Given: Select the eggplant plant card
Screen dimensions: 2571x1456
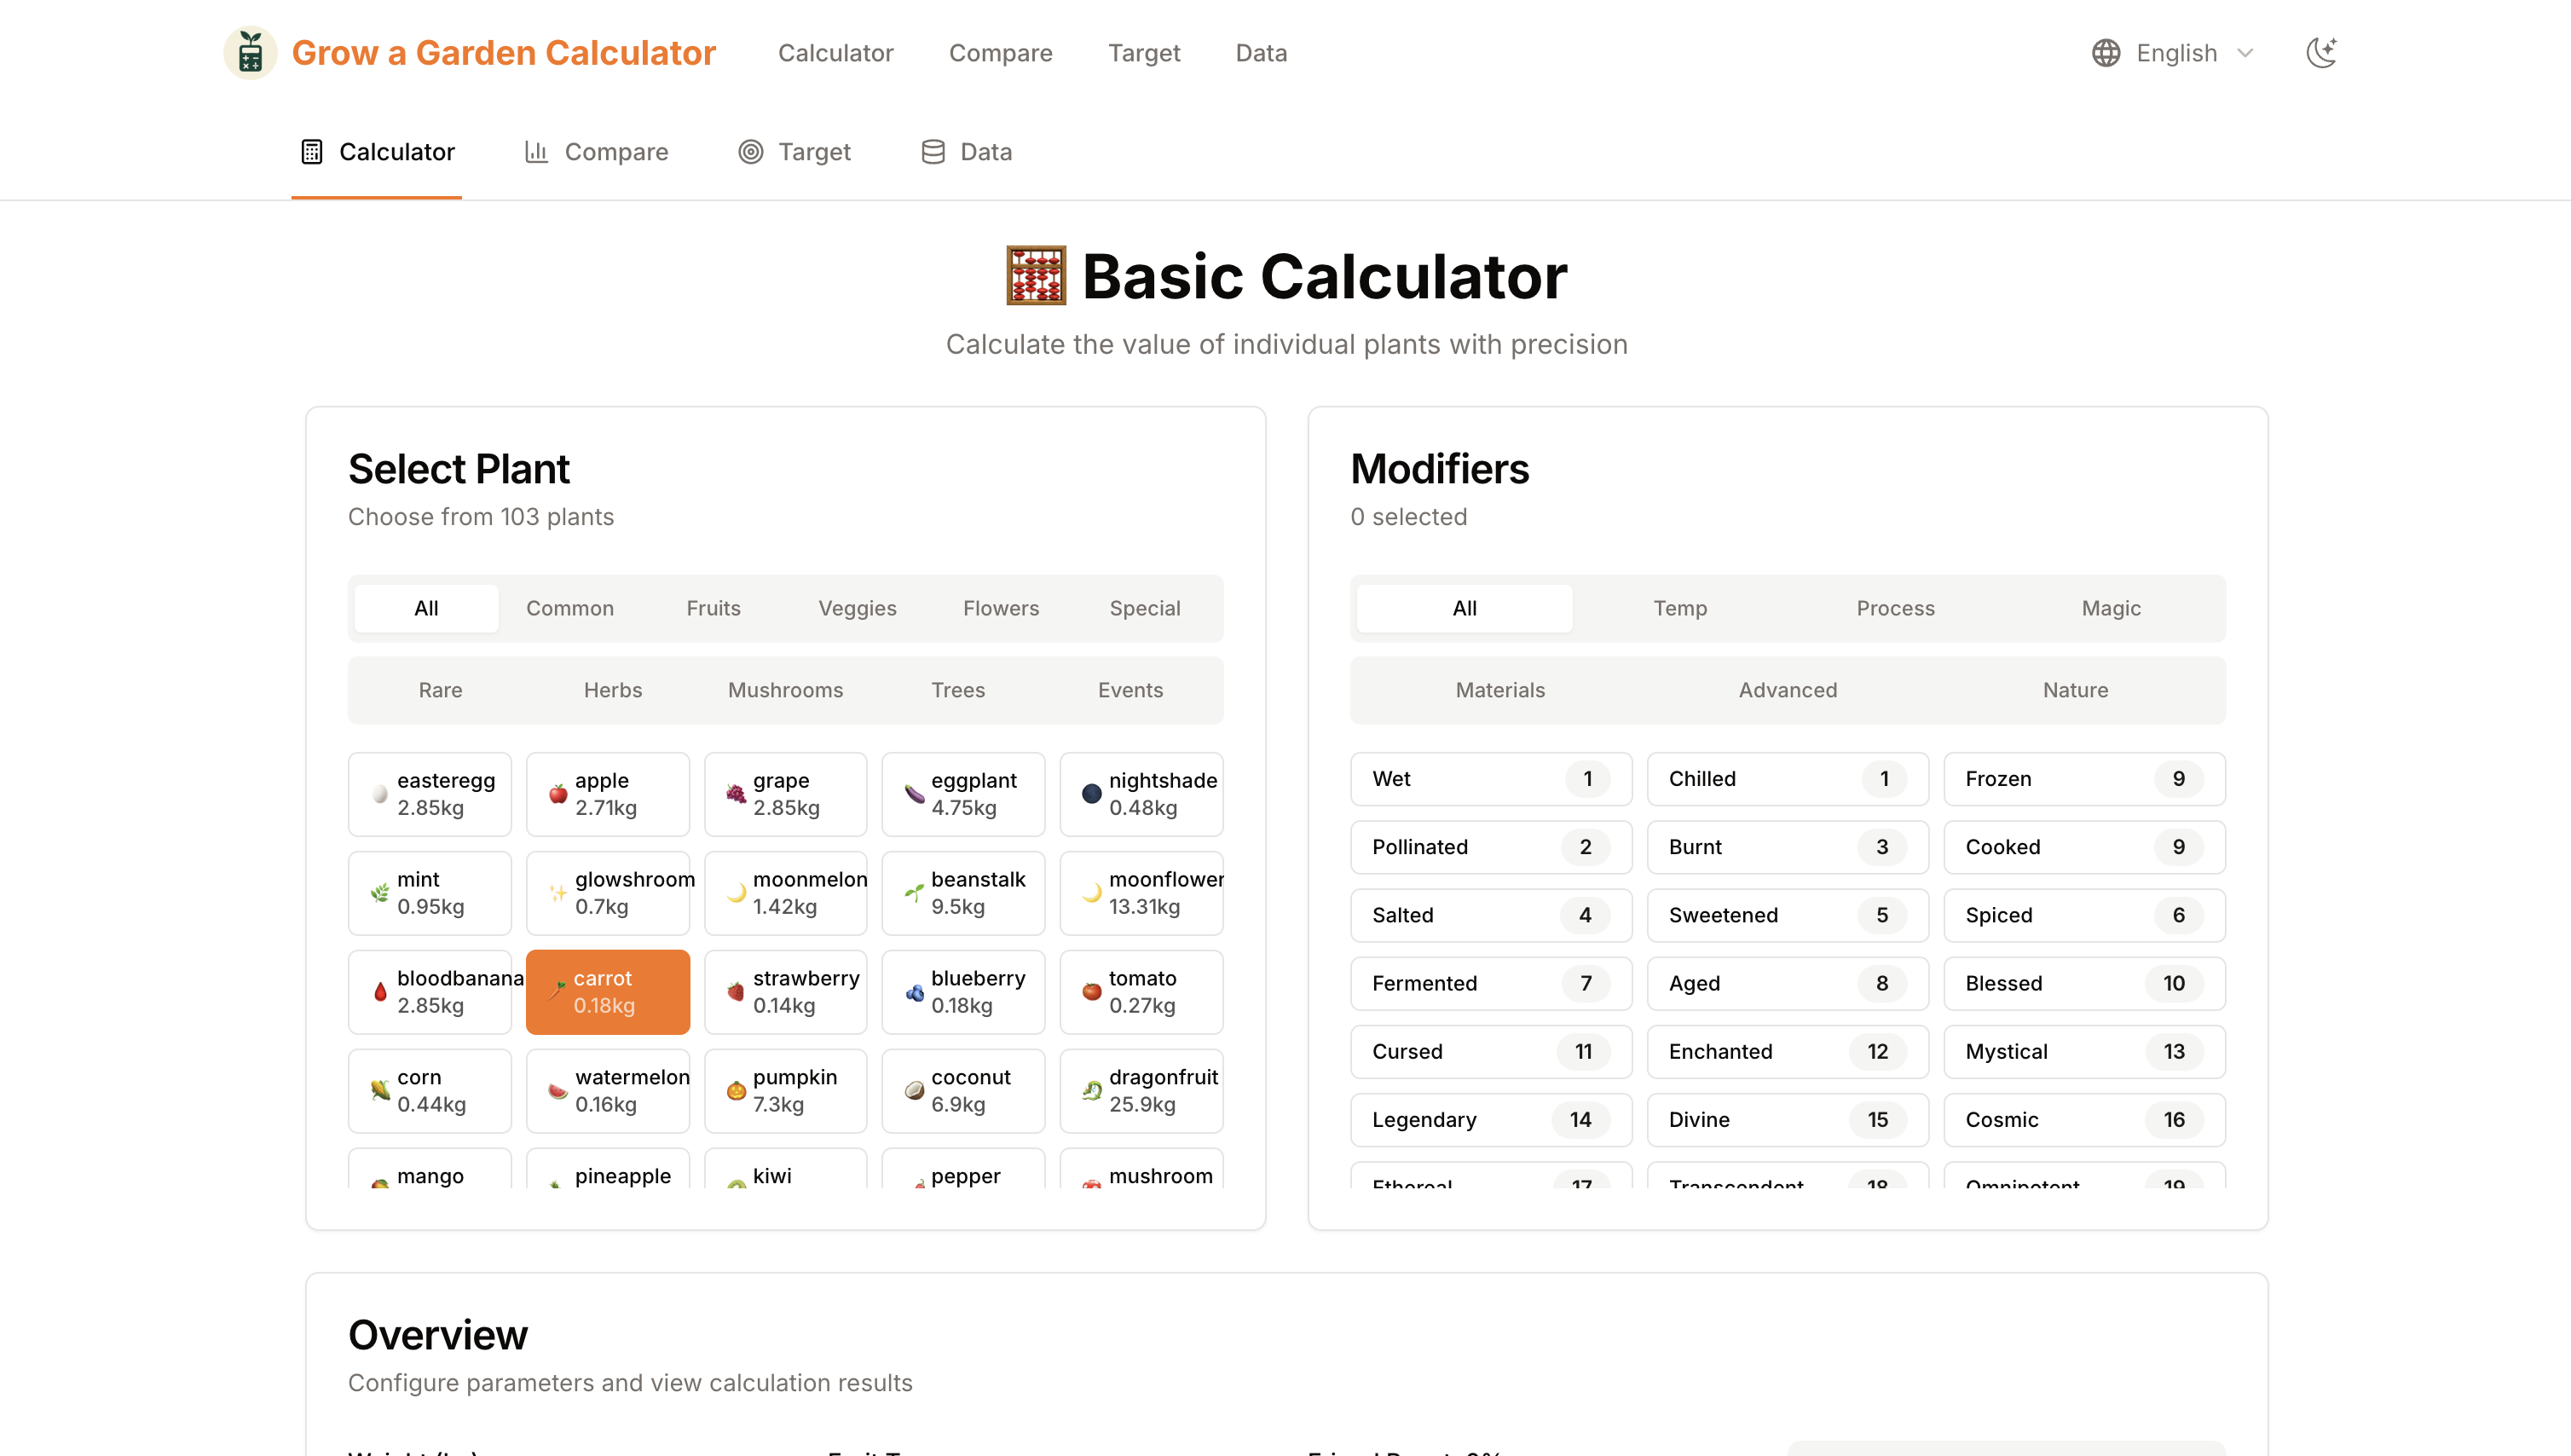Looking at the screenshot, I should (963, 793).
